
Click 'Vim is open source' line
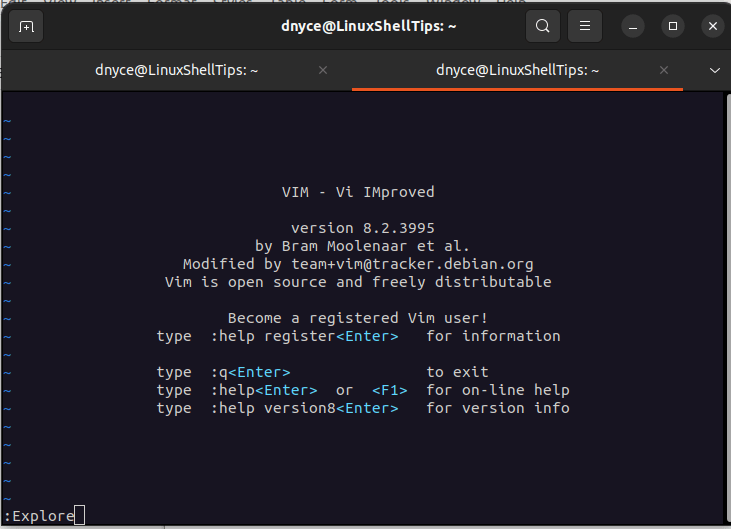[x=358, y=282]
